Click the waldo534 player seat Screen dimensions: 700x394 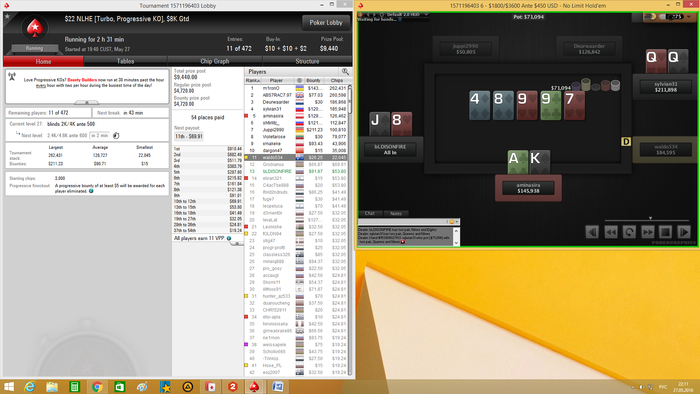coord(666,149)
